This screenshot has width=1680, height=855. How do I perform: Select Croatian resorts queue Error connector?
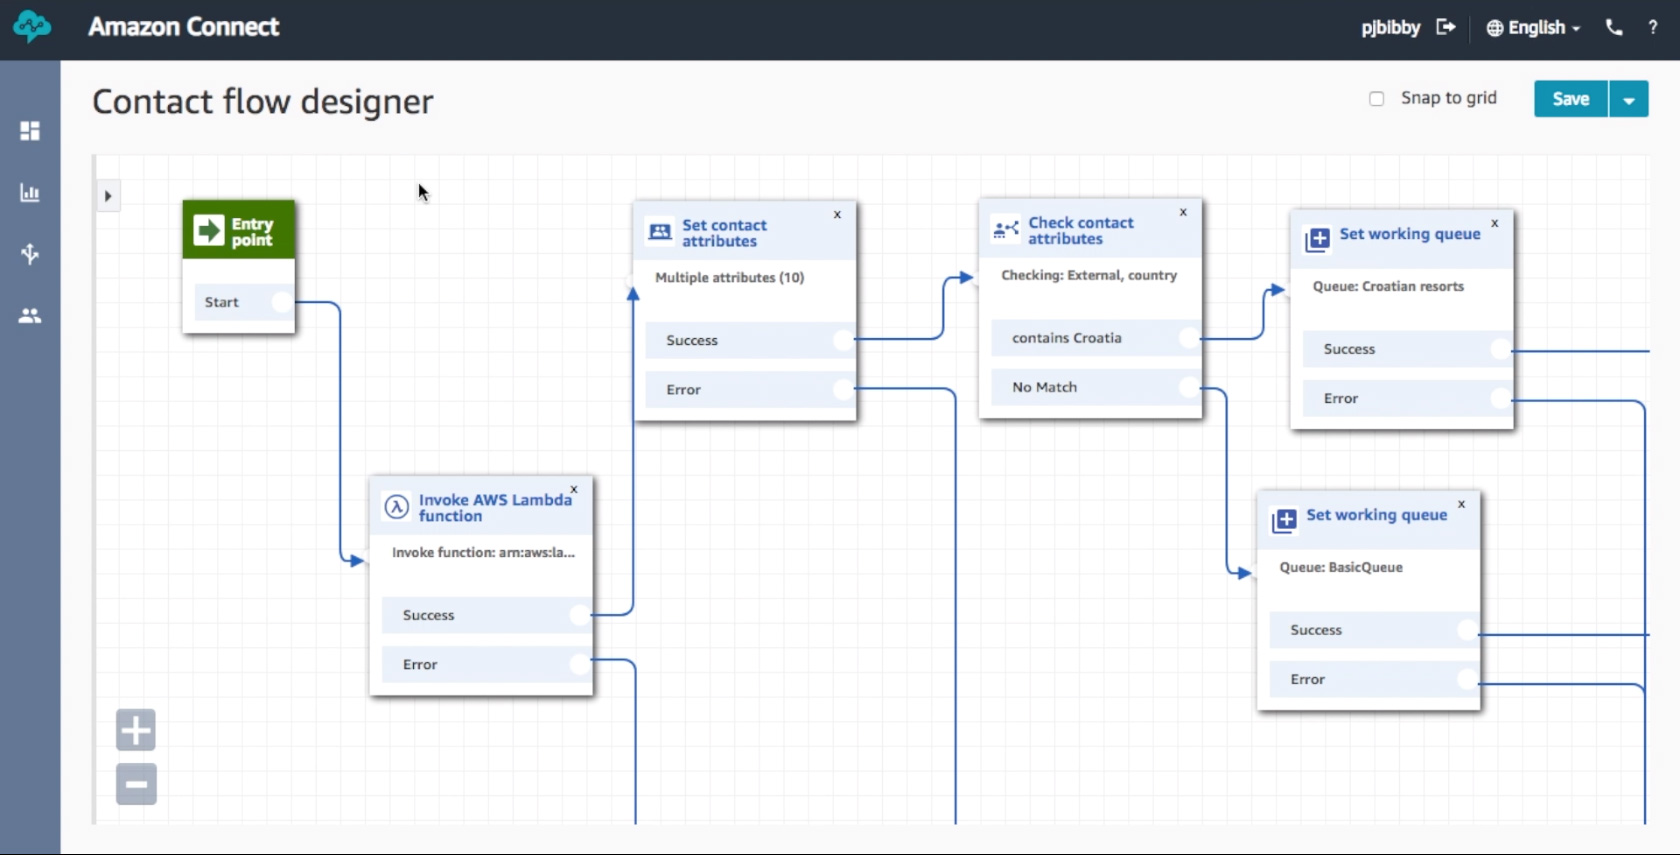(1501, 398)
